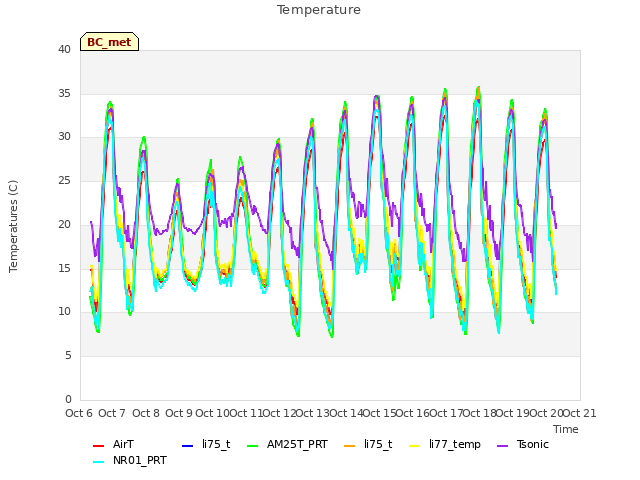
Task: Click the 35 y-axis tick label
Action: (x=64, y=93)
